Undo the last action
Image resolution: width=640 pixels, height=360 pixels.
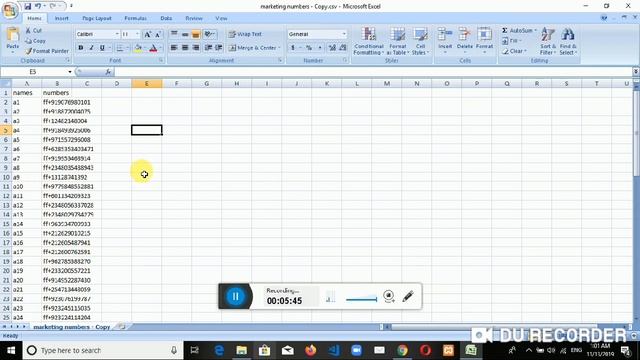[x=38, y=6]
